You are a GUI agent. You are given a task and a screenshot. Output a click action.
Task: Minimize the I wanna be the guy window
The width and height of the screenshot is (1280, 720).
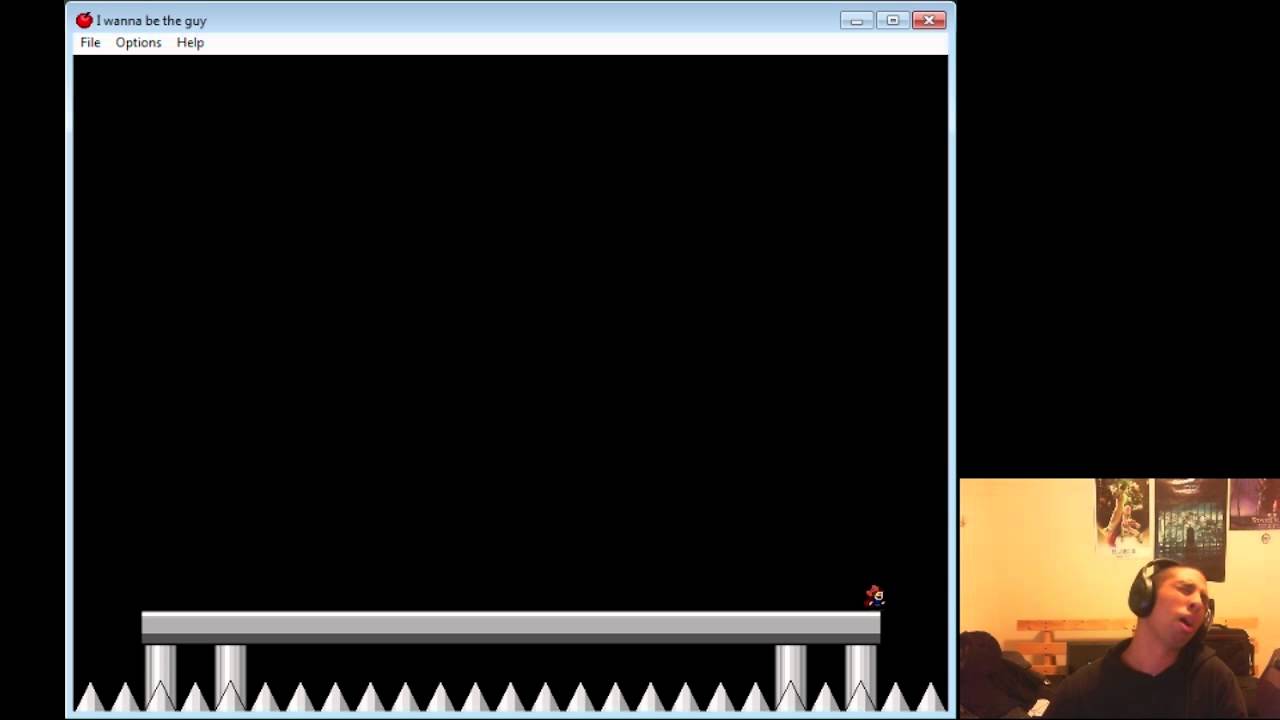point(857,20)
